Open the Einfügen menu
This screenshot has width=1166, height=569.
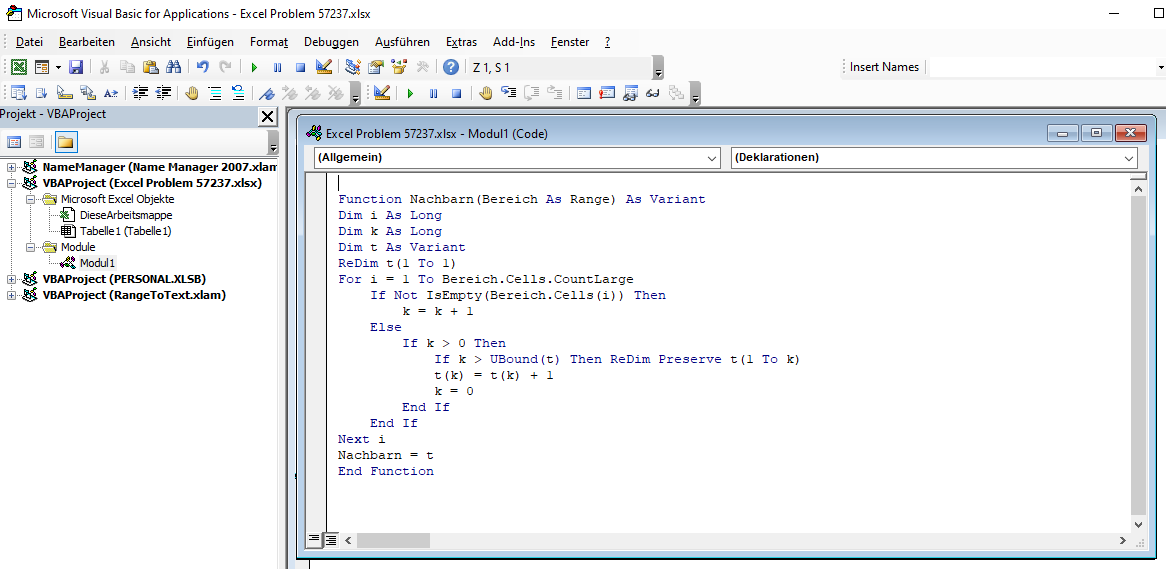[210, 42]
